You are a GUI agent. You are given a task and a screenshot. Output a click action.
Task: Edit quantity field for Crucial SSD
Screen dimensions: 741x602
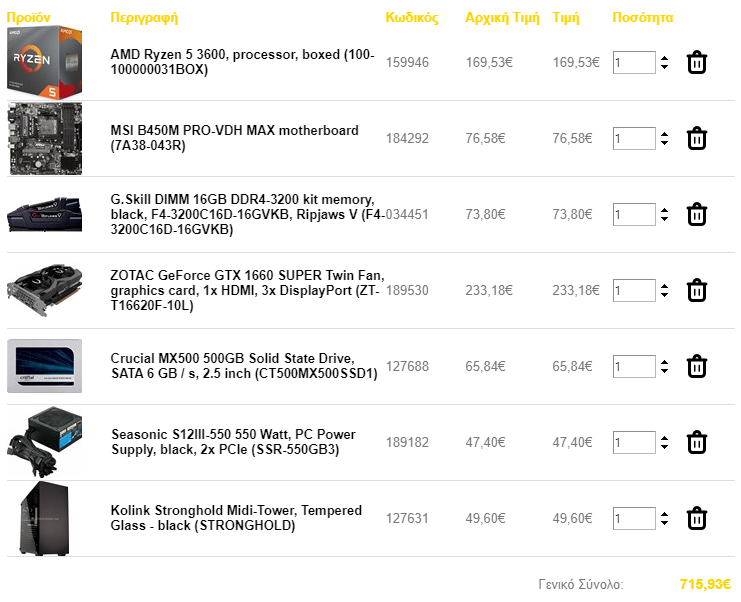pyautogui.click(x=634, y=367)
